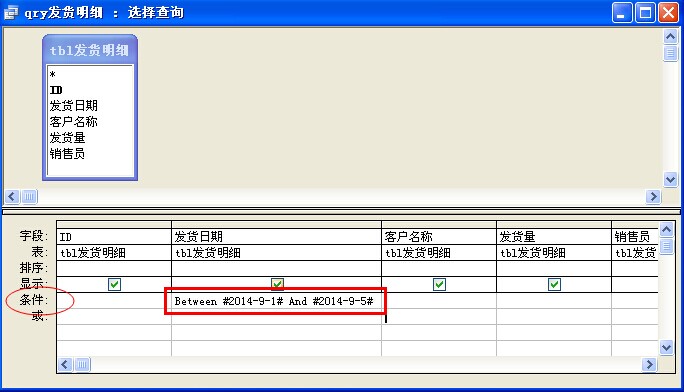Click the table cell under the 发货日期 column
The image size is (684, 392).
tap(277, 253)
